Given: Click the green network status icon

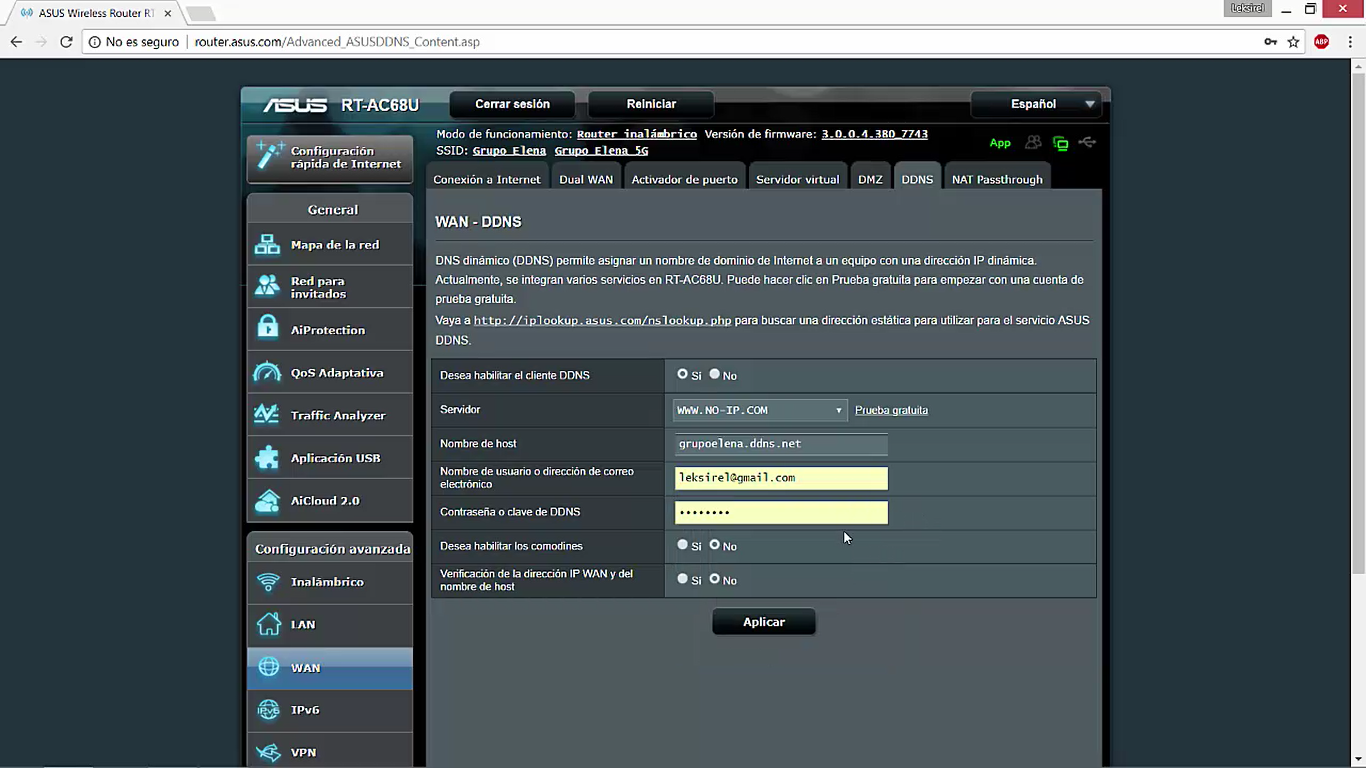Looking at the screenshot, I should pos(1060,144).
